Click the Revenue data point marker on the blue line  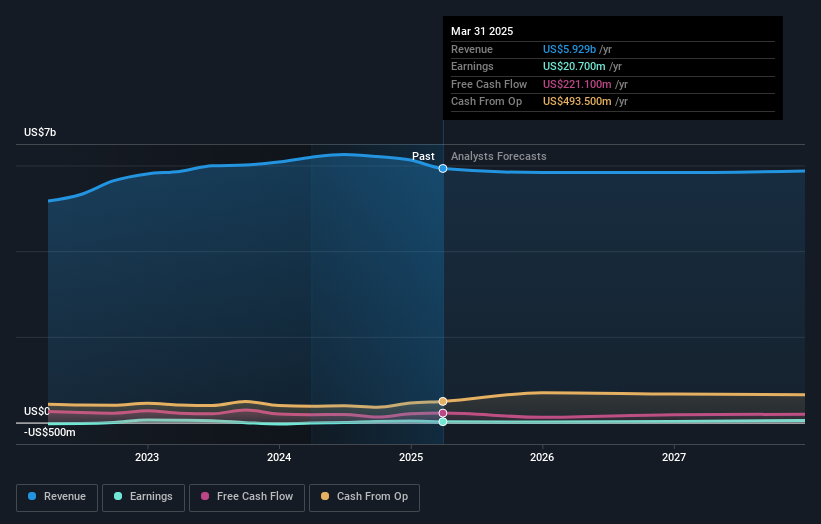(x=443, y=169)
